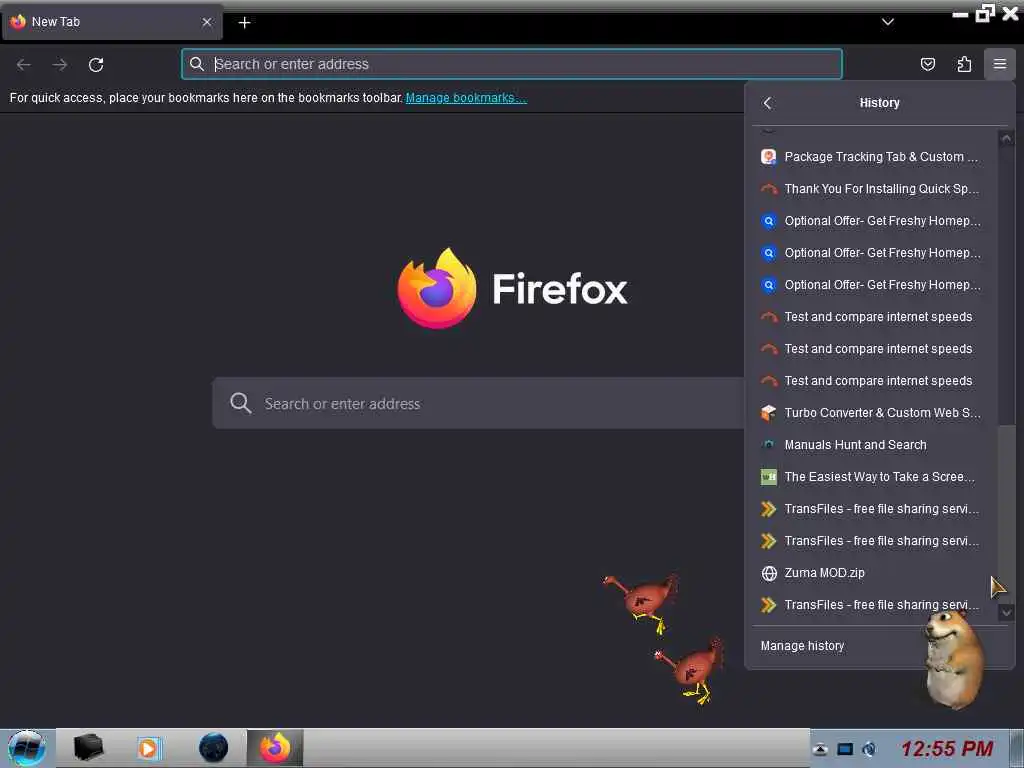Click the address bar search magnifier icon
Viewport: 1024px width, 768px height.
pos(196,64)
